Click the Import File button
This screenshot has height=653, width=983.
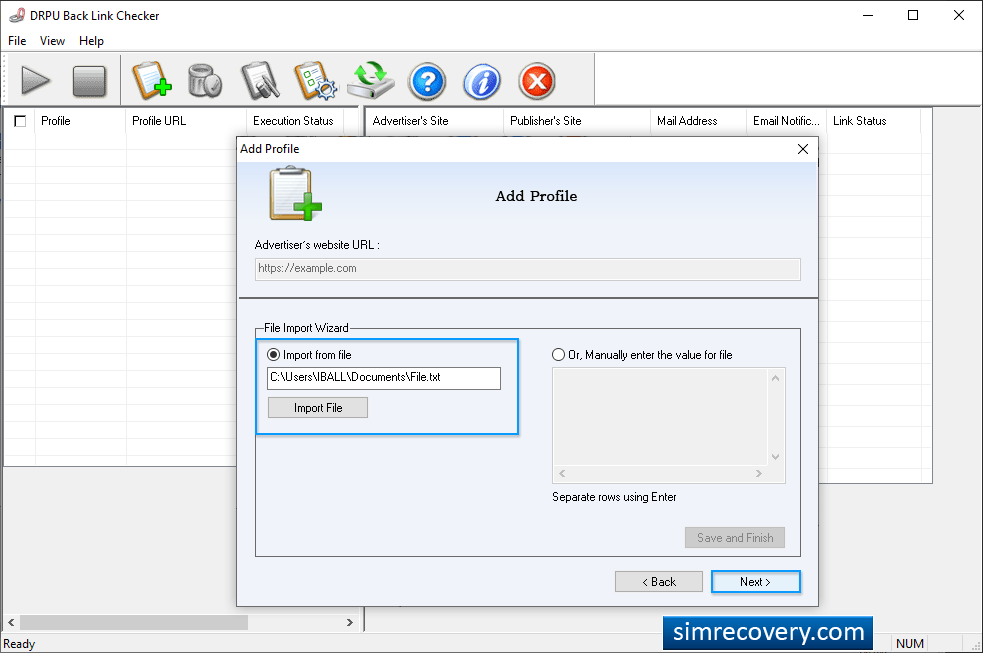[x=318, y=408]
